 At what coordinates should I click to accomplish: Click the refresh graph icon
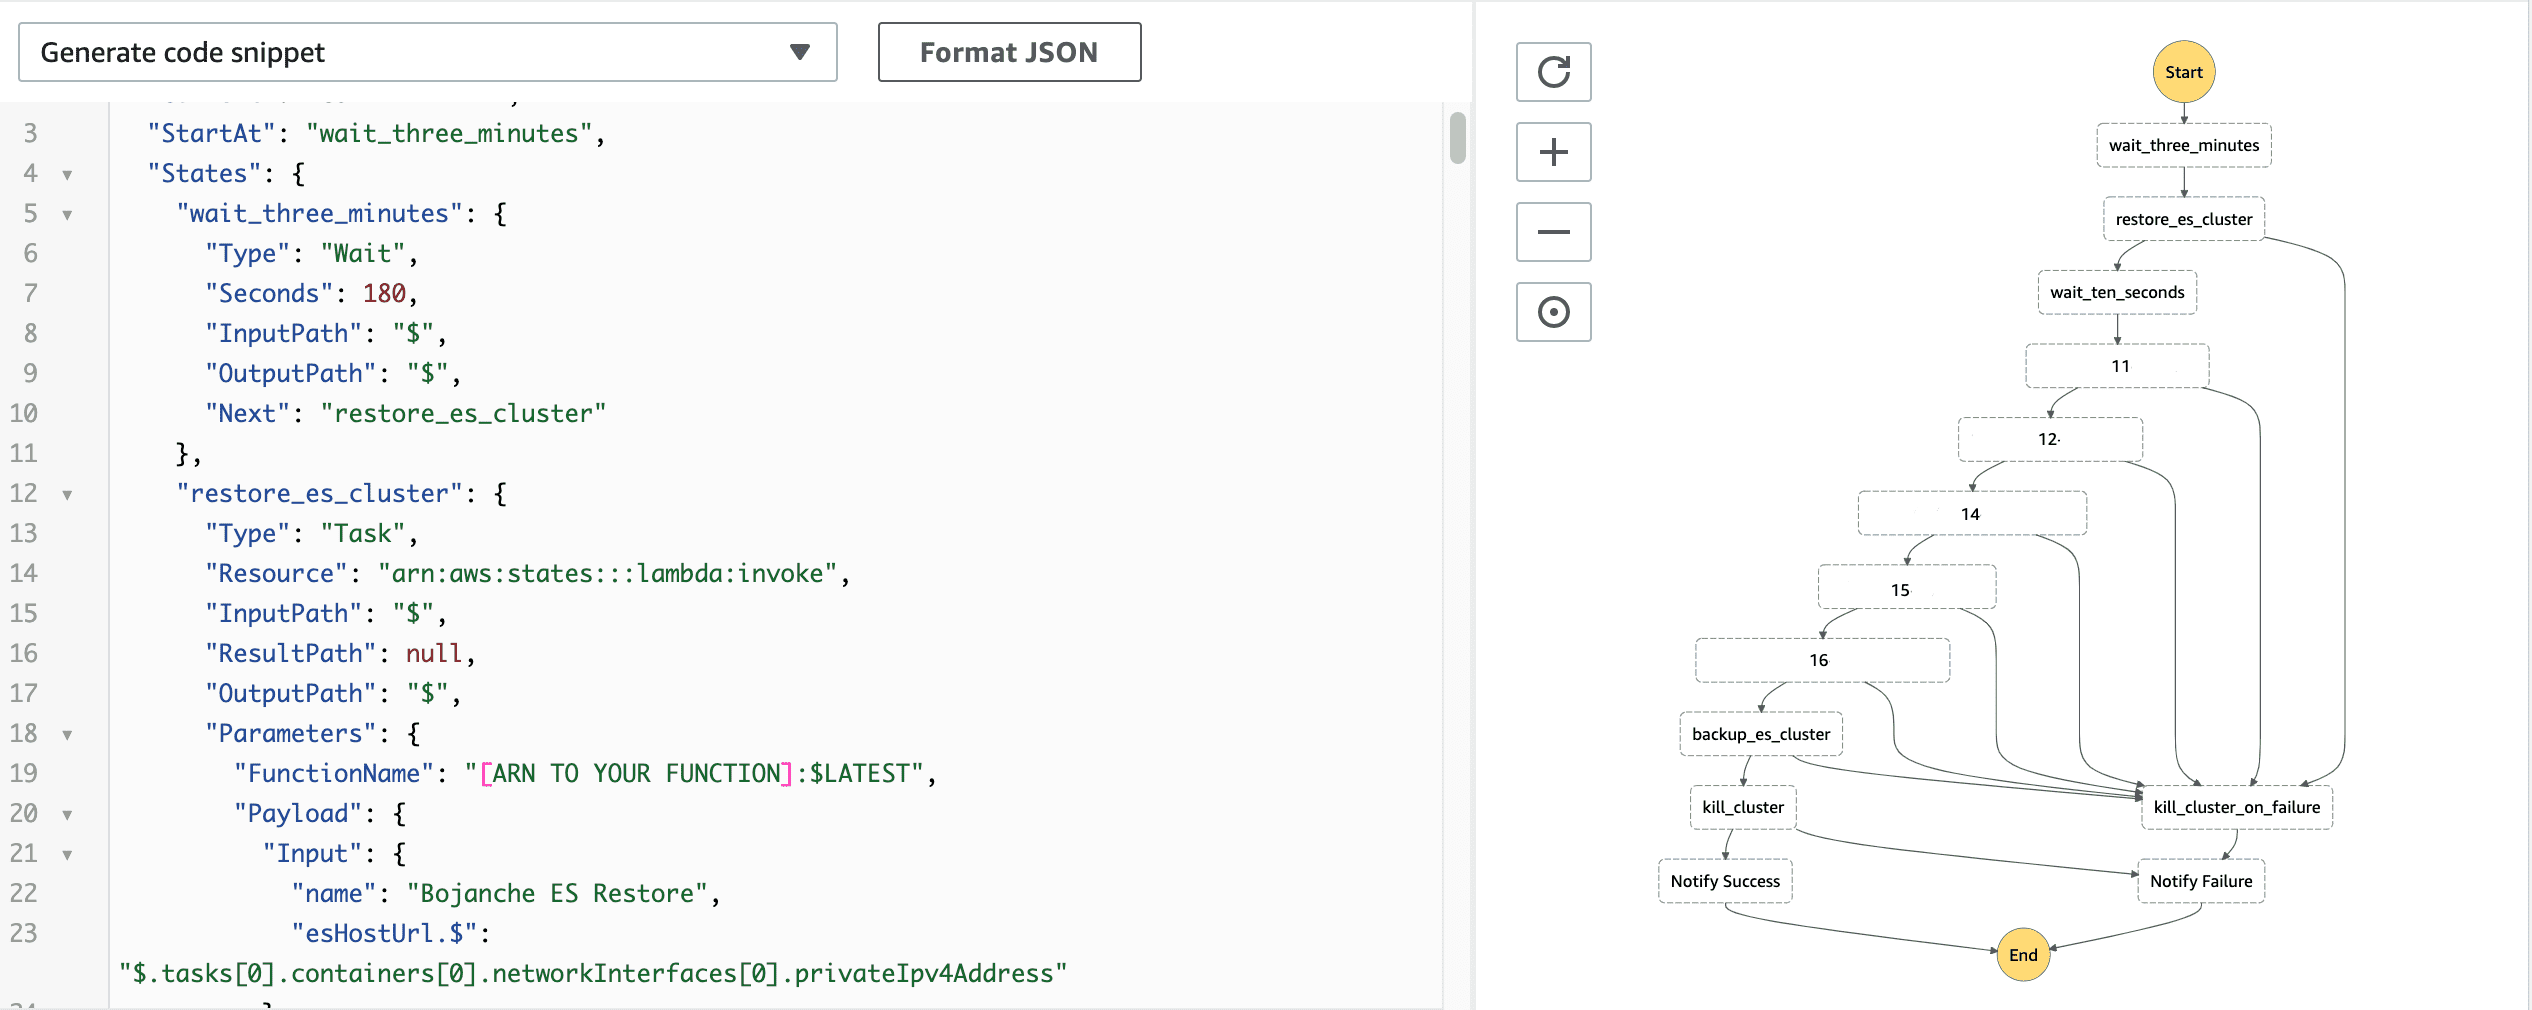coord(1553,72)
